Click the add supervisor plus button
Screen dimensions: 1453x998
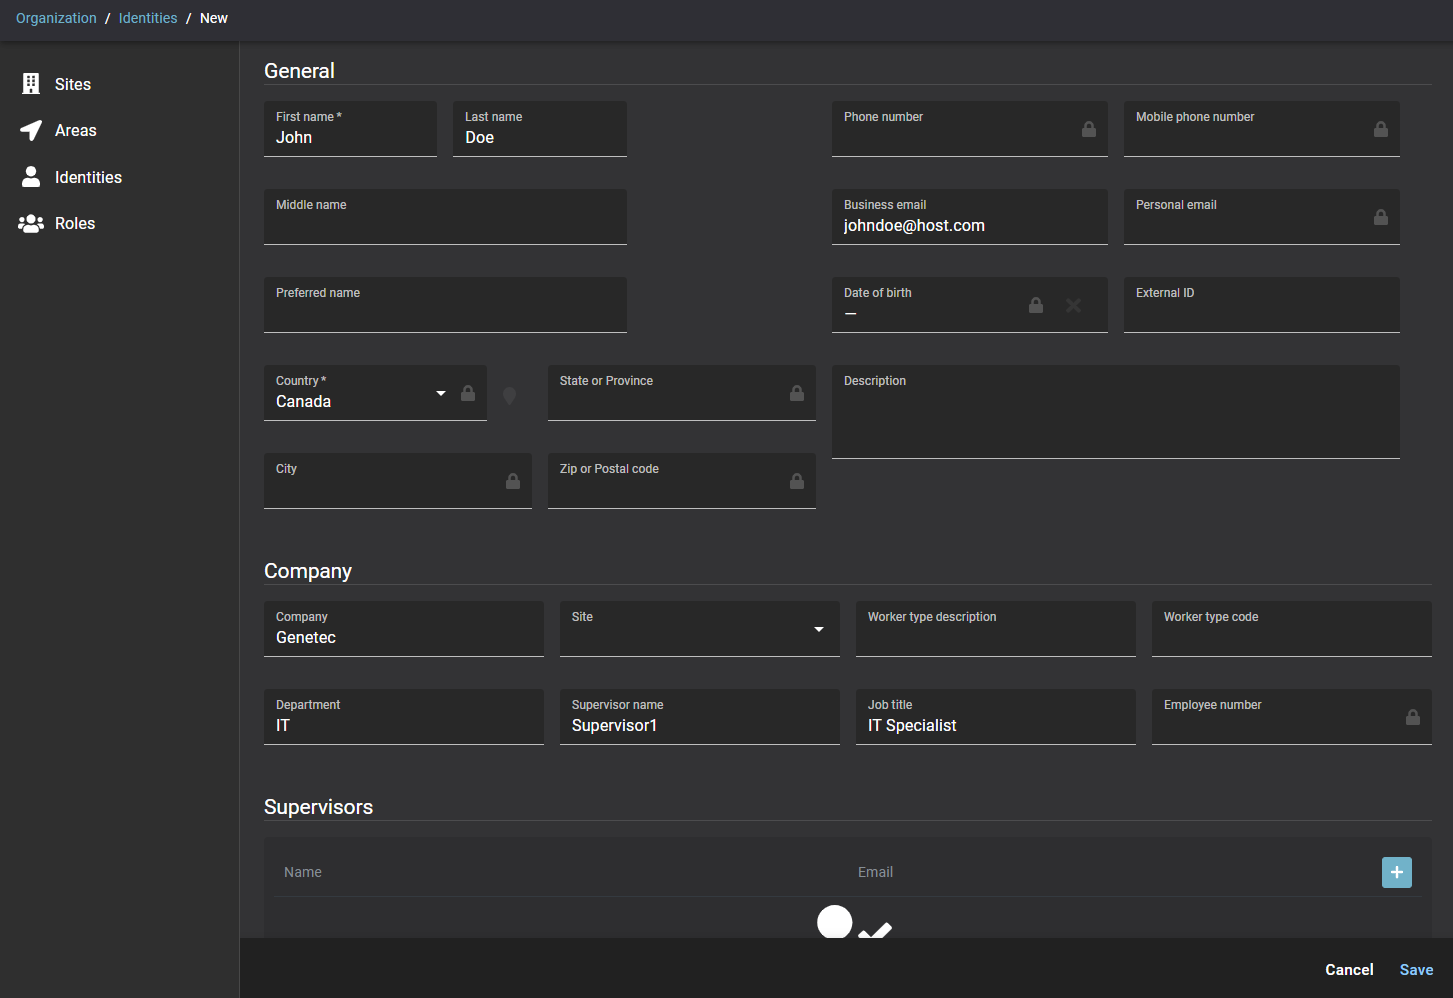(x=1396, y=872)
